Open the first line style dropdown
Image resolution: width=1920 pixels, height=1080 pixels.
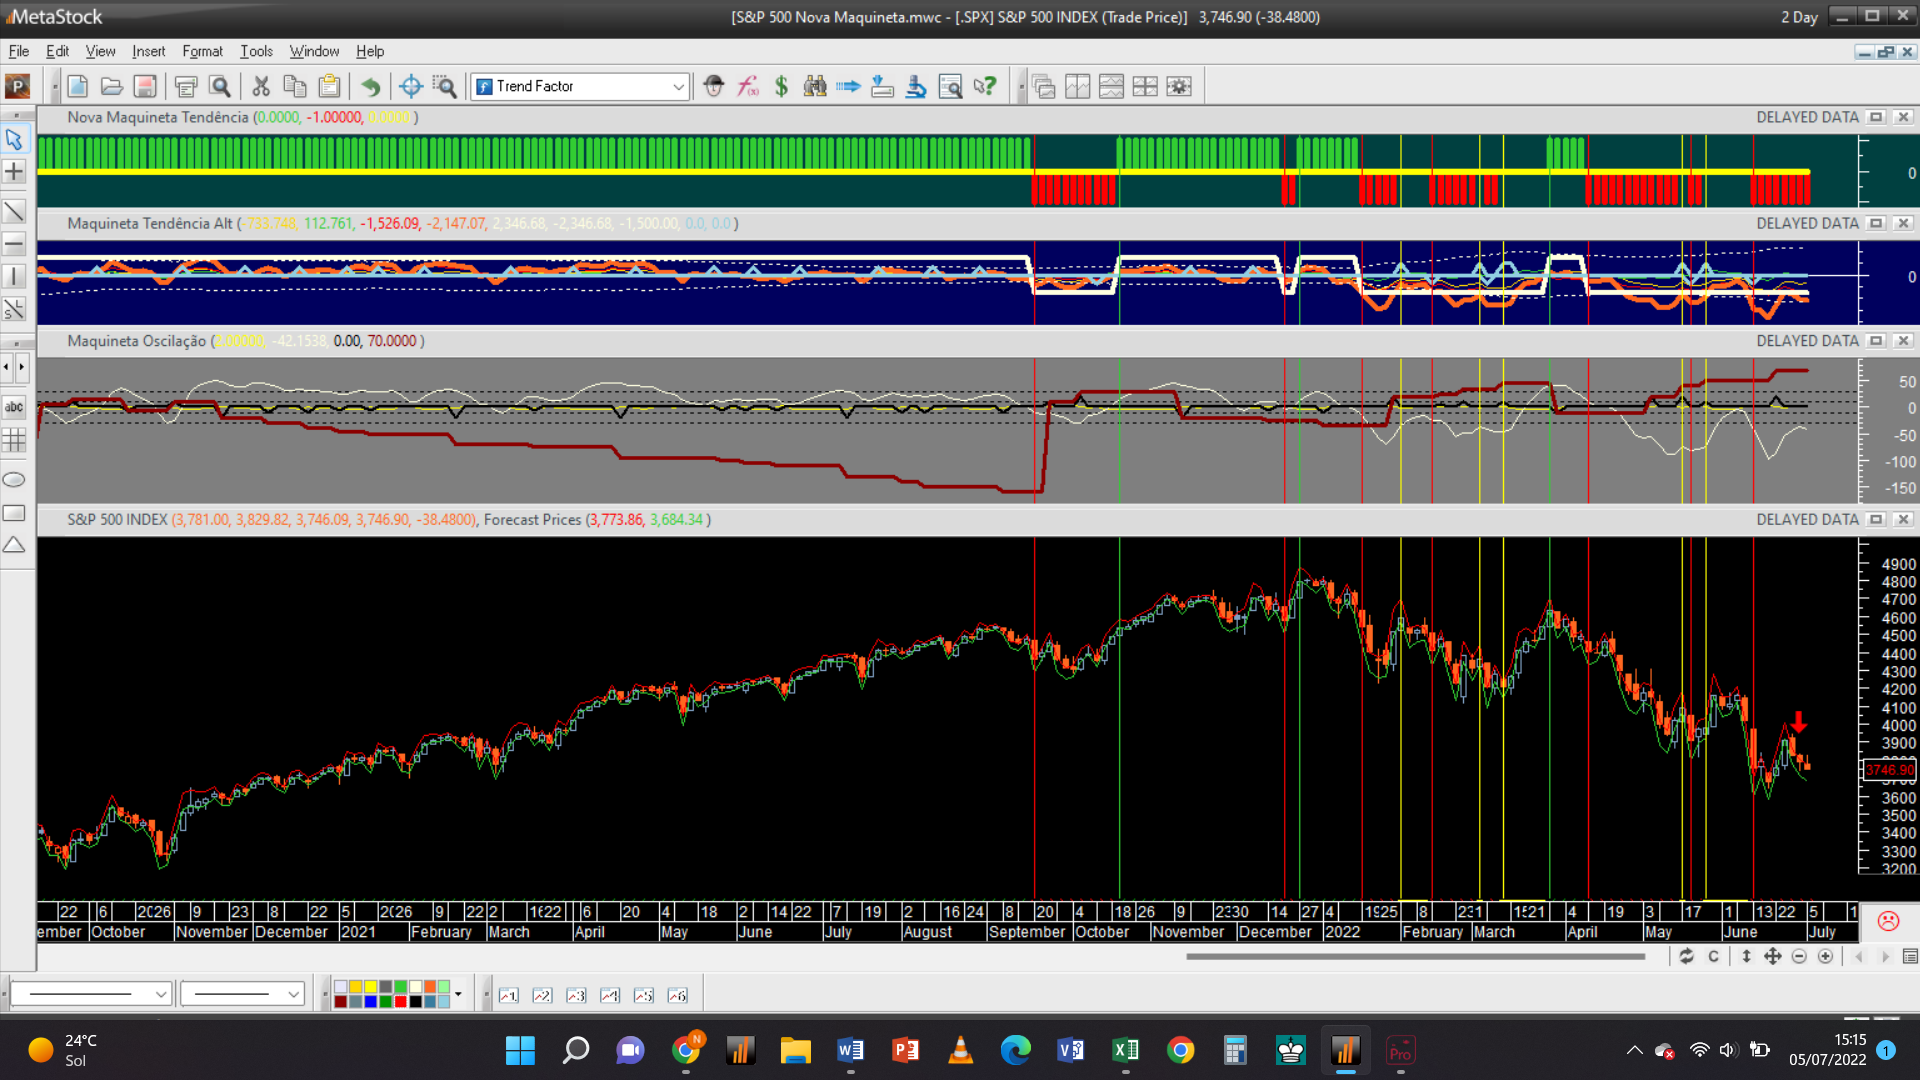point(160,994)
